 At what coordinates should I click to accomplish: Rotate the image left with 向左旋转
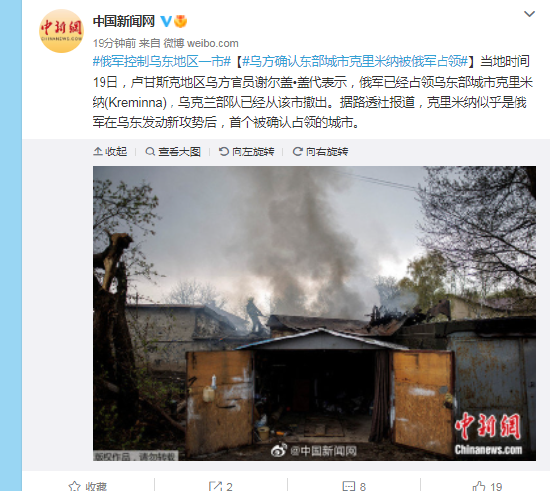point(246,152)
